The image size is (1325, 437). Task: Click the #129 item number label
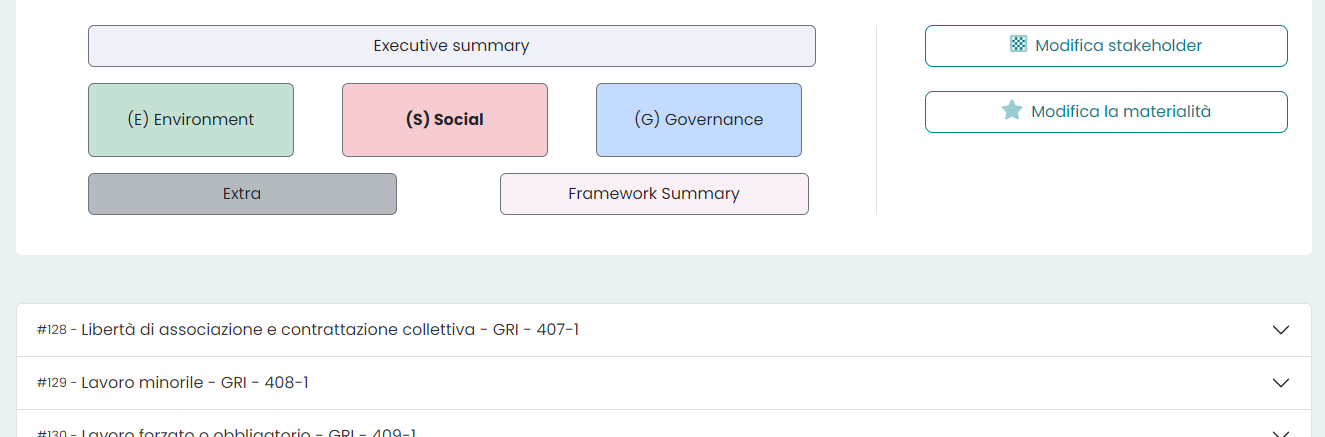(51, 383)
